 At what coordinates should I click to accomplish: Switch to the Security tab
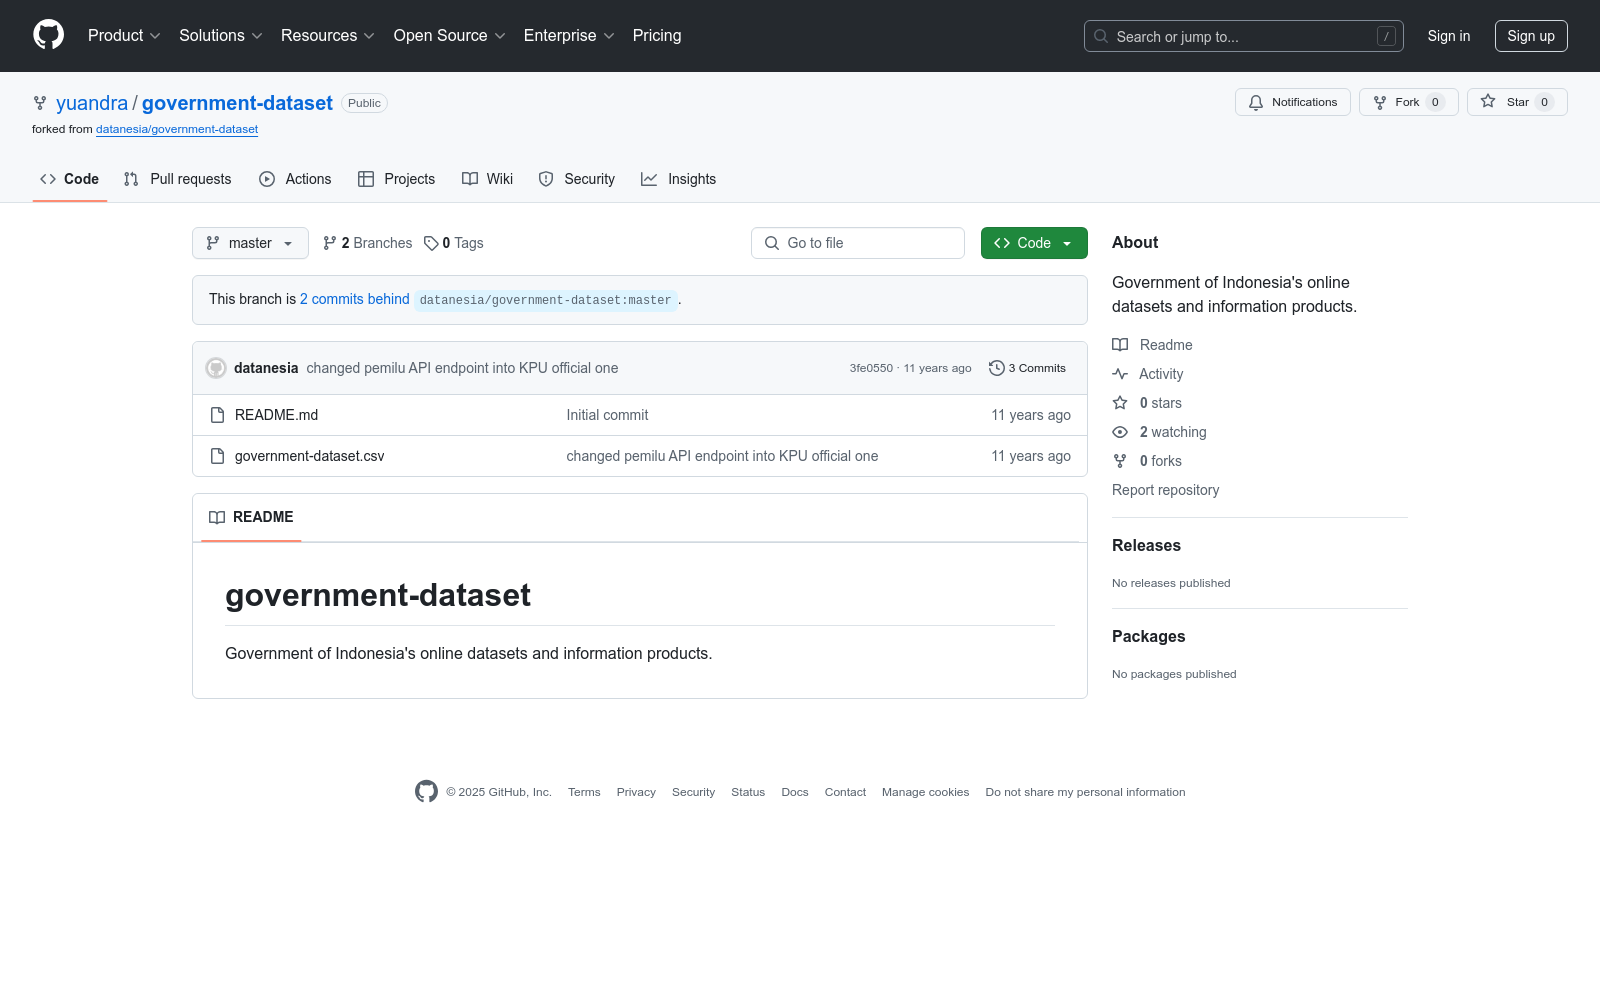coord(577,179)
